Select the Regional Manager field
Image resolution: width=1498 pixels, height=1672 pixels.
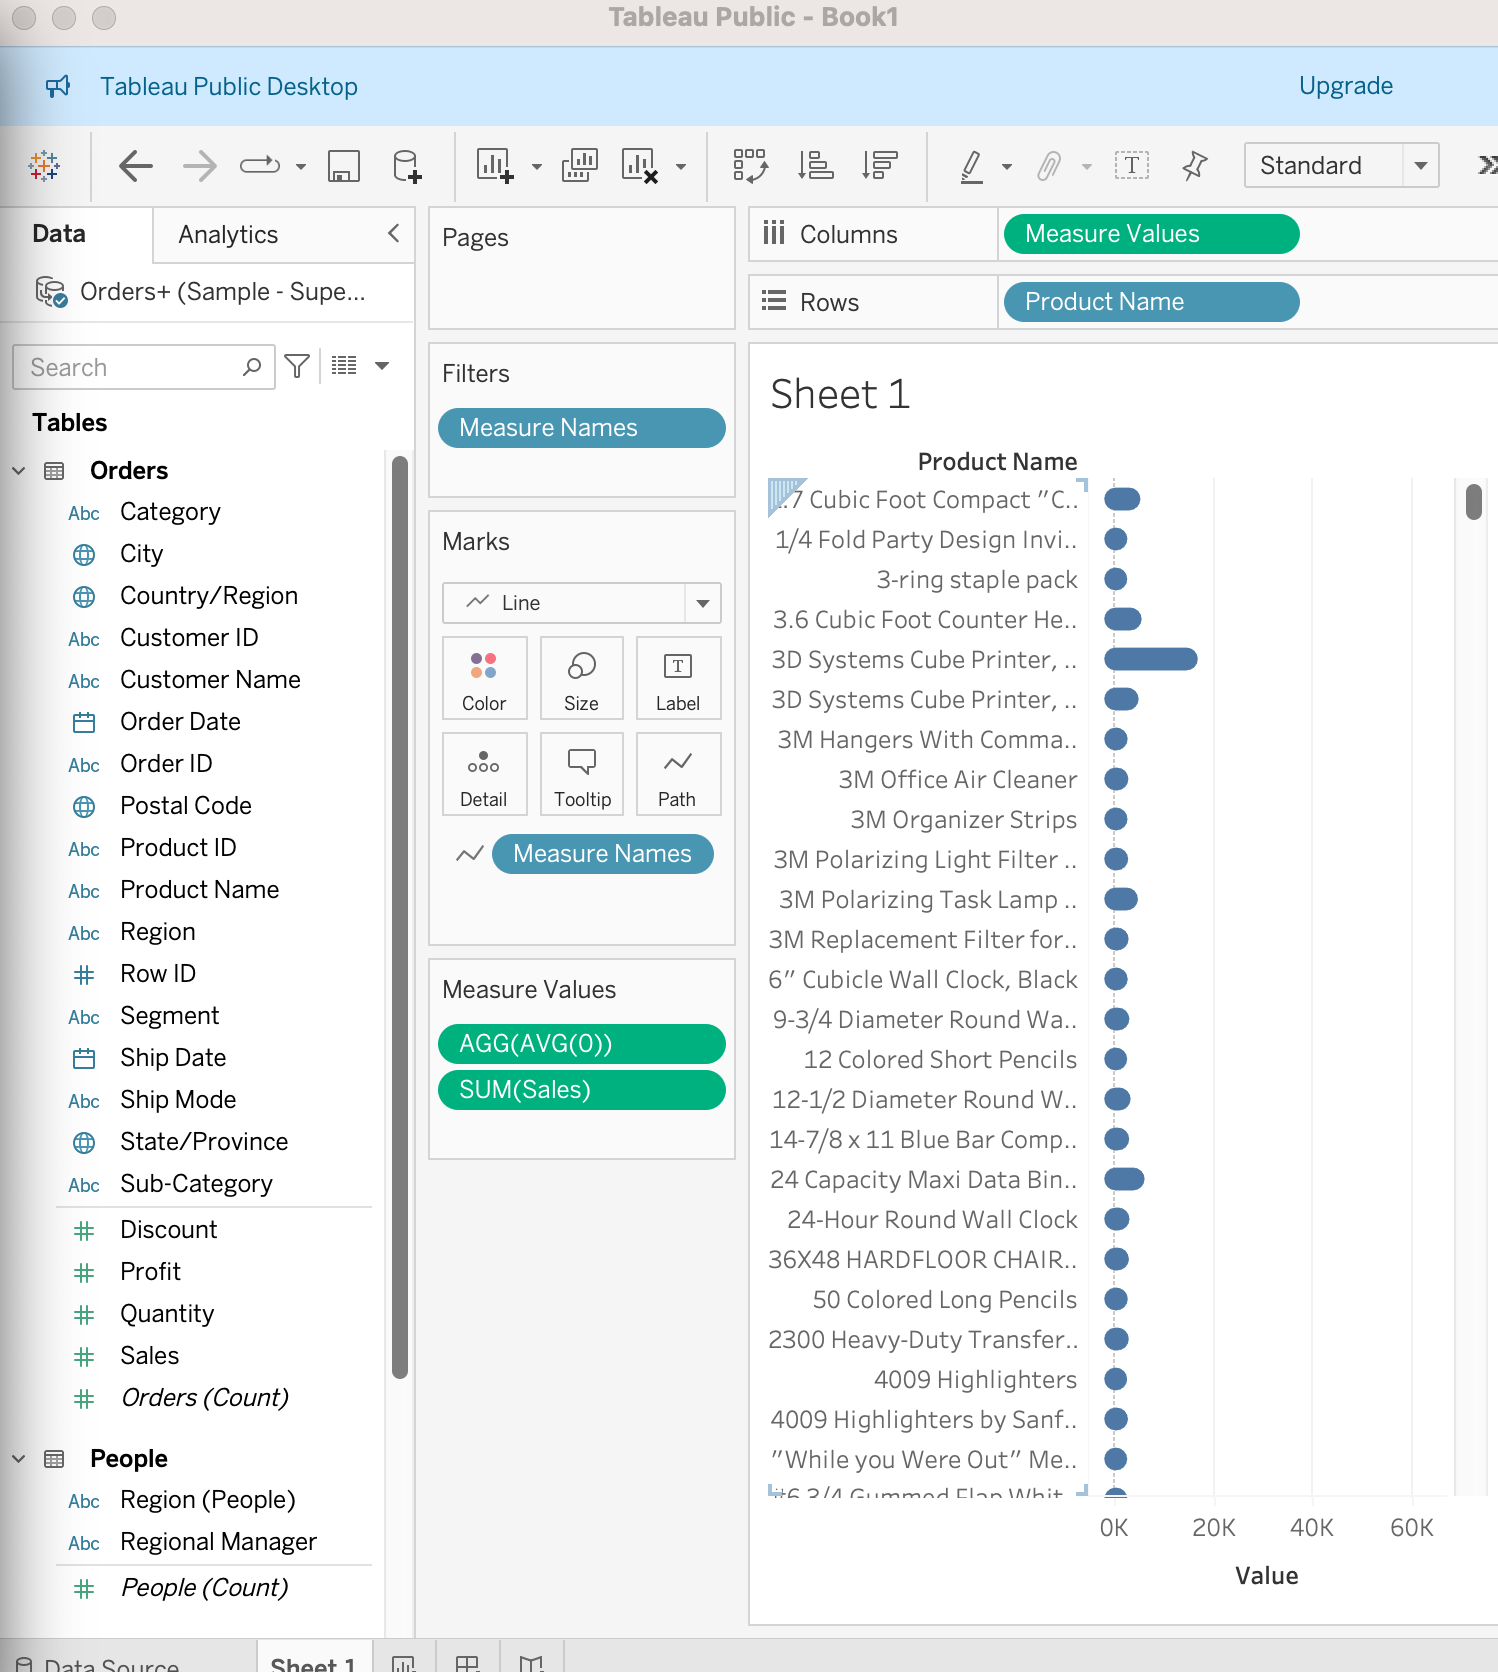(218, 1542)
